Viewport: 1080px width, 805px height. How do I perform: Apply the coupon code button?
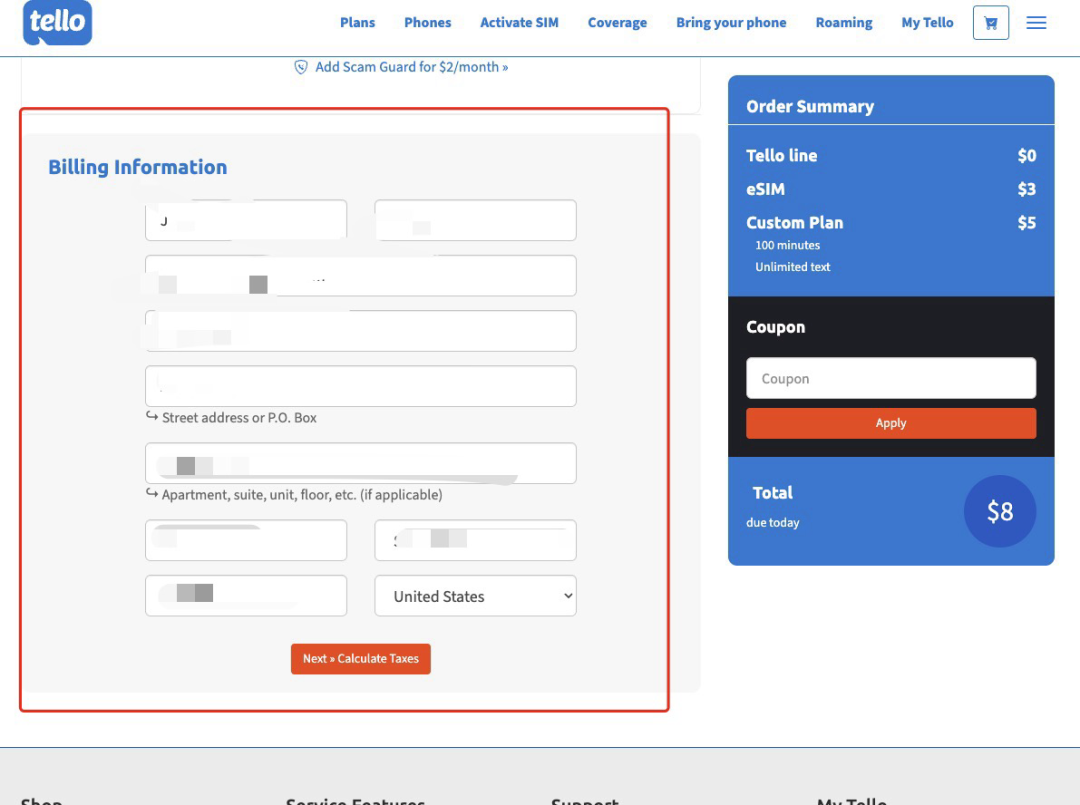tap(891, 423)
